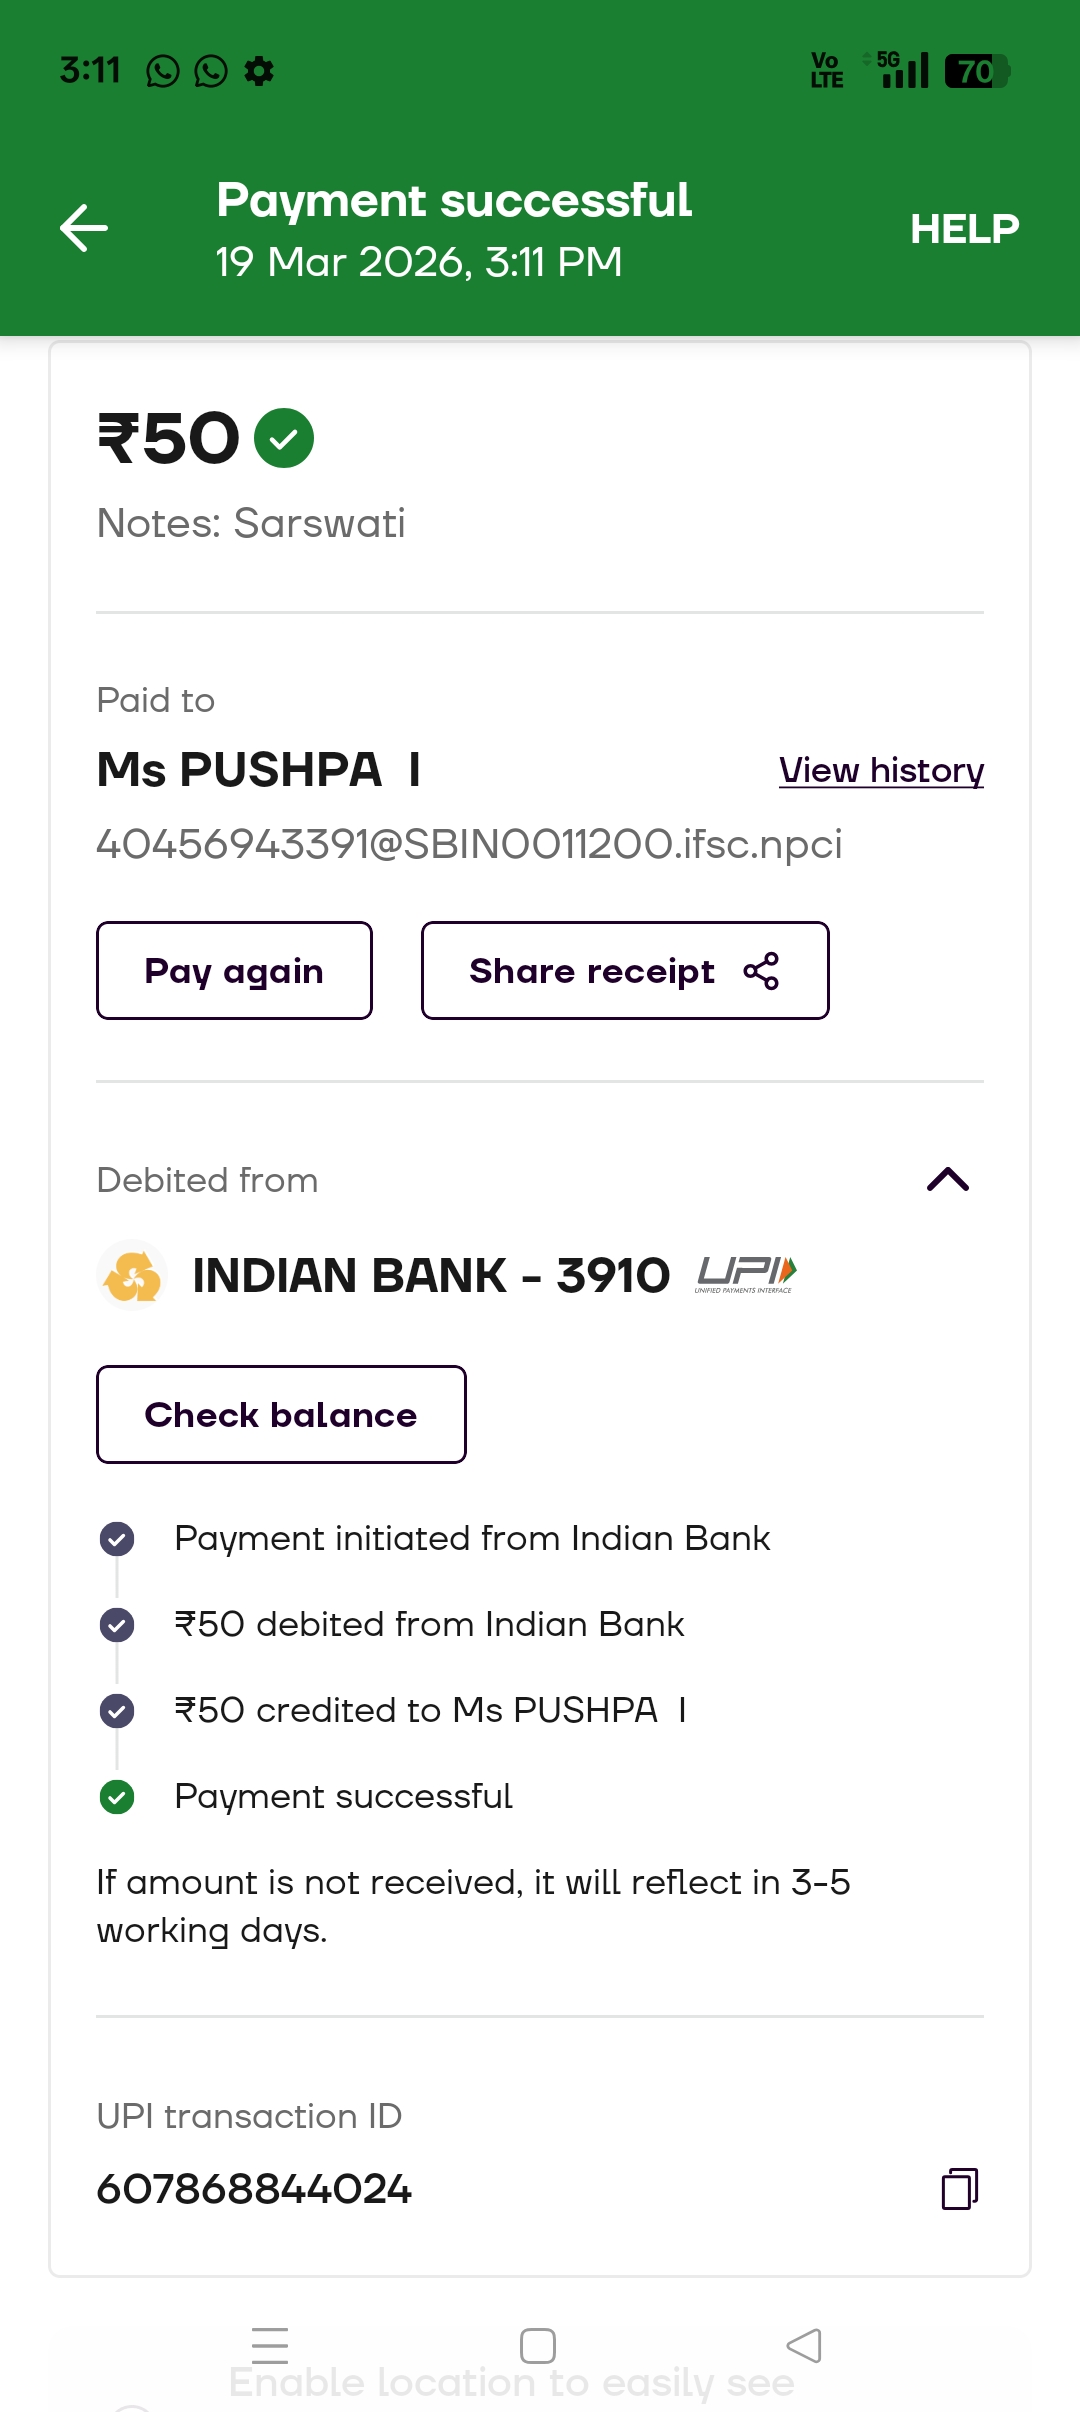This screenshot has width=1080, height=2412.
Task: Tap the Share receipt button label
Action: pyautogui.click(x=592, y=971)
